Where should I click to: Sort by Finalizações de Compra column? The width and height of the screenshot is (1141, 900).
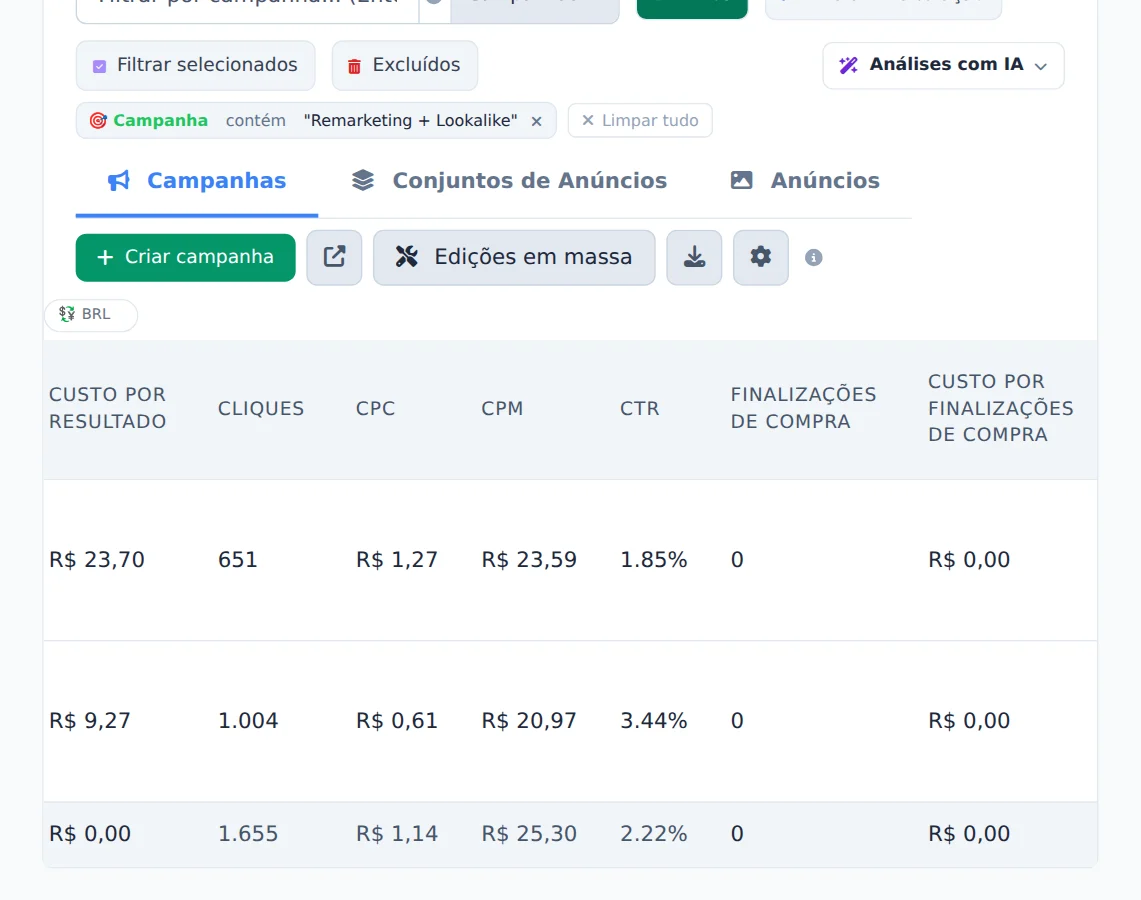click(803, 408)
